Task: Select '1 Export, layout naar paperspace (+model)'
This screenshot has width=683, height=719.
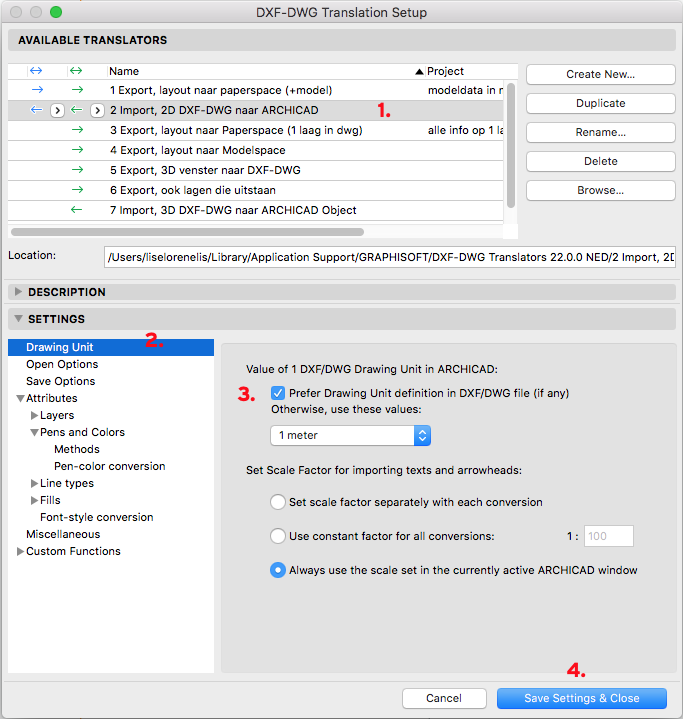Action: pos(255,90)
